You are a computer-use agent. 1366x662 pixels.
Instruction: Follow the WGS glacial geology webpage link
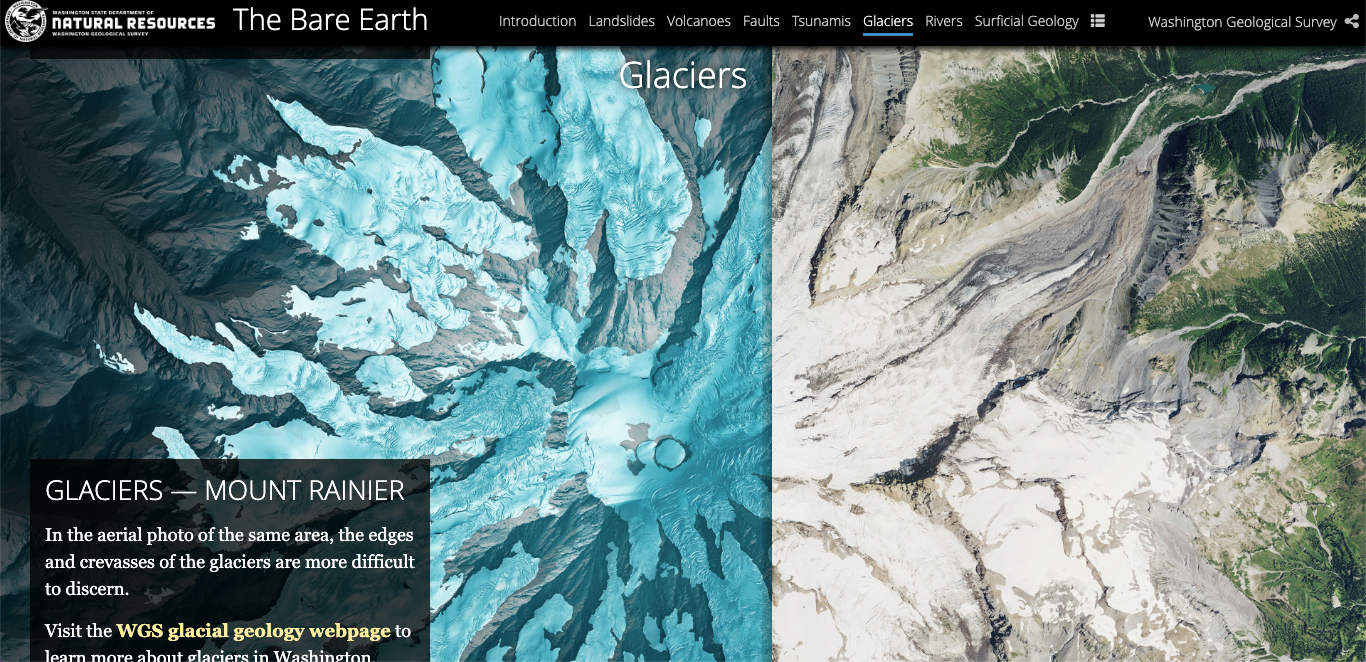pos(253,631)
